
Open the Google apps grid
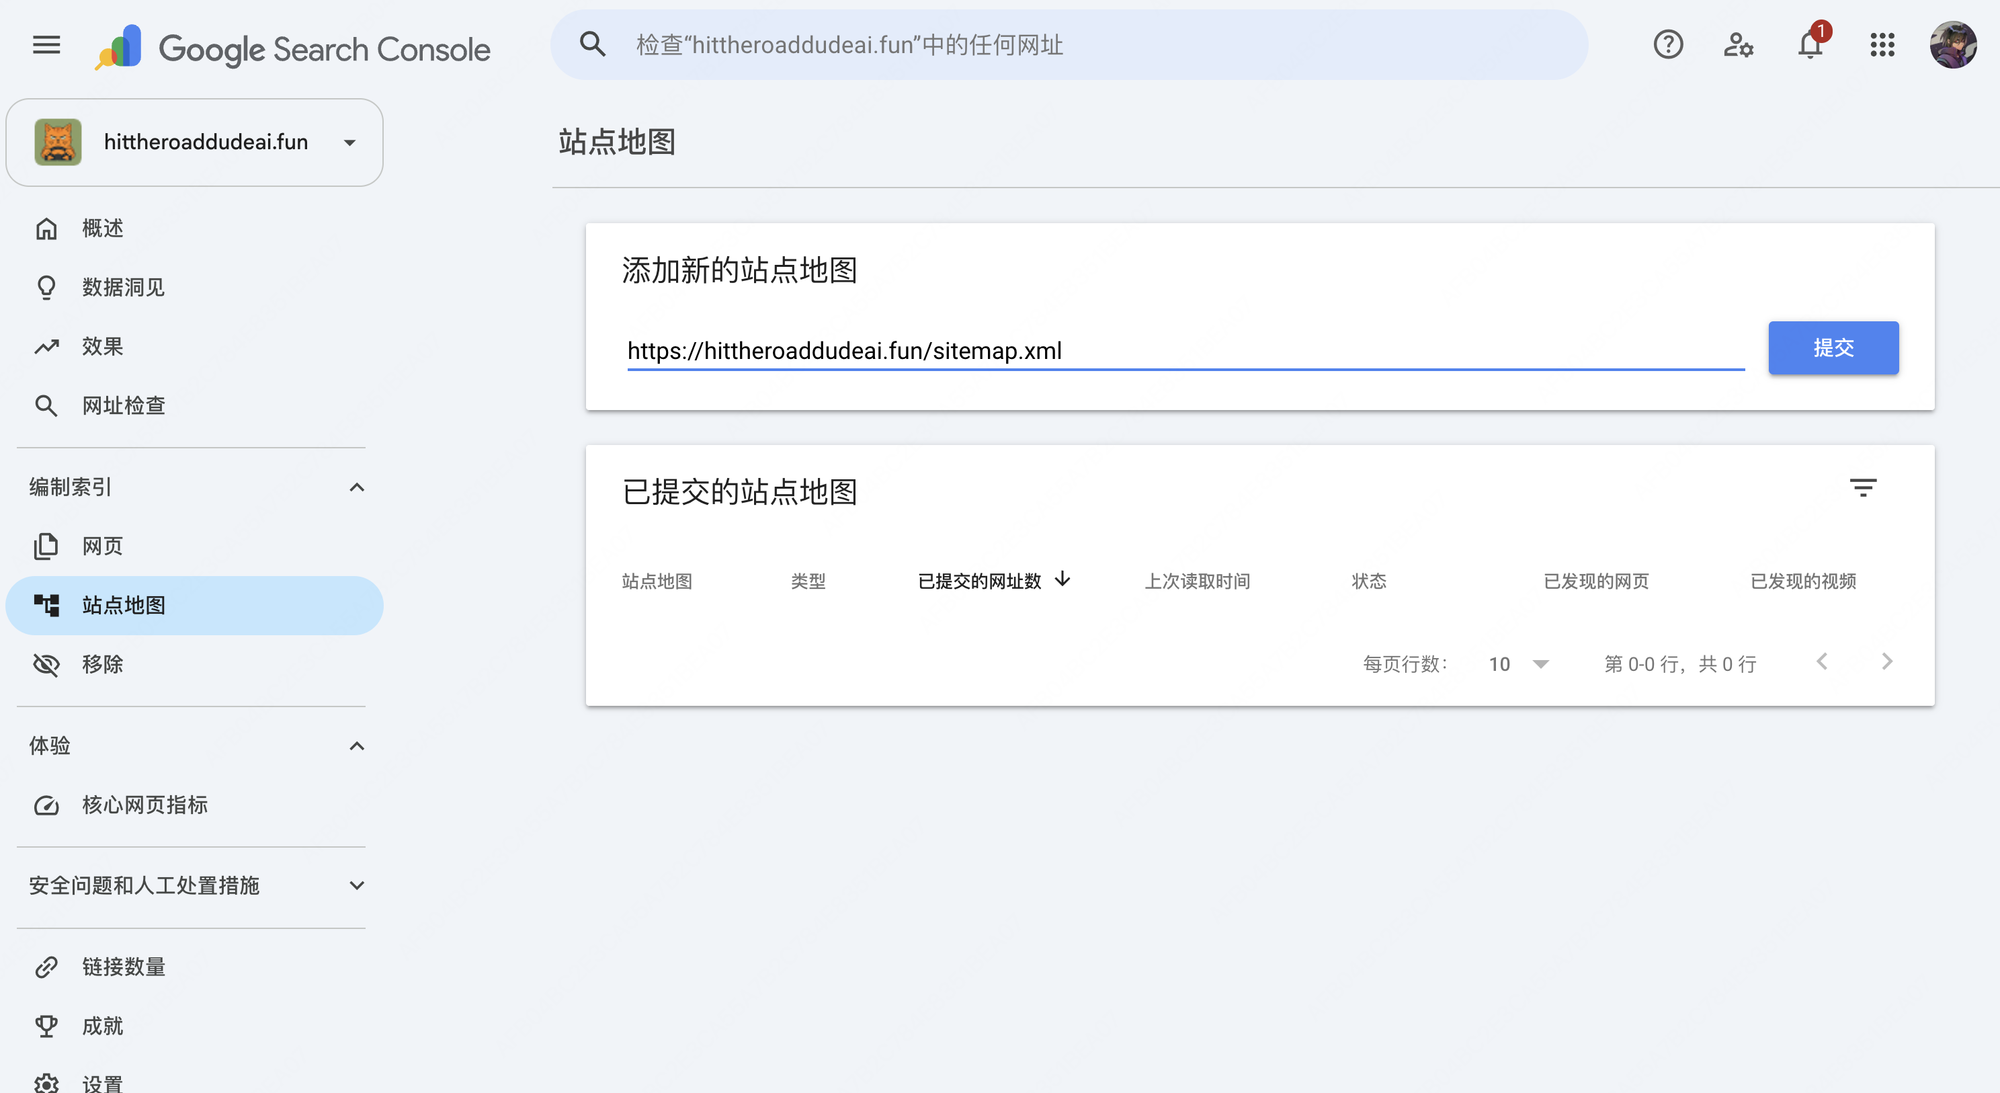tap(1882, 45)
